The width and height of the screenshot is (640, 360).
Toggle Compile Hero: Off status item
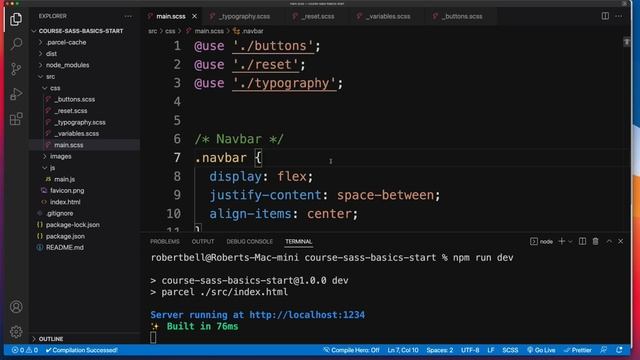click(x=351, y=350)
